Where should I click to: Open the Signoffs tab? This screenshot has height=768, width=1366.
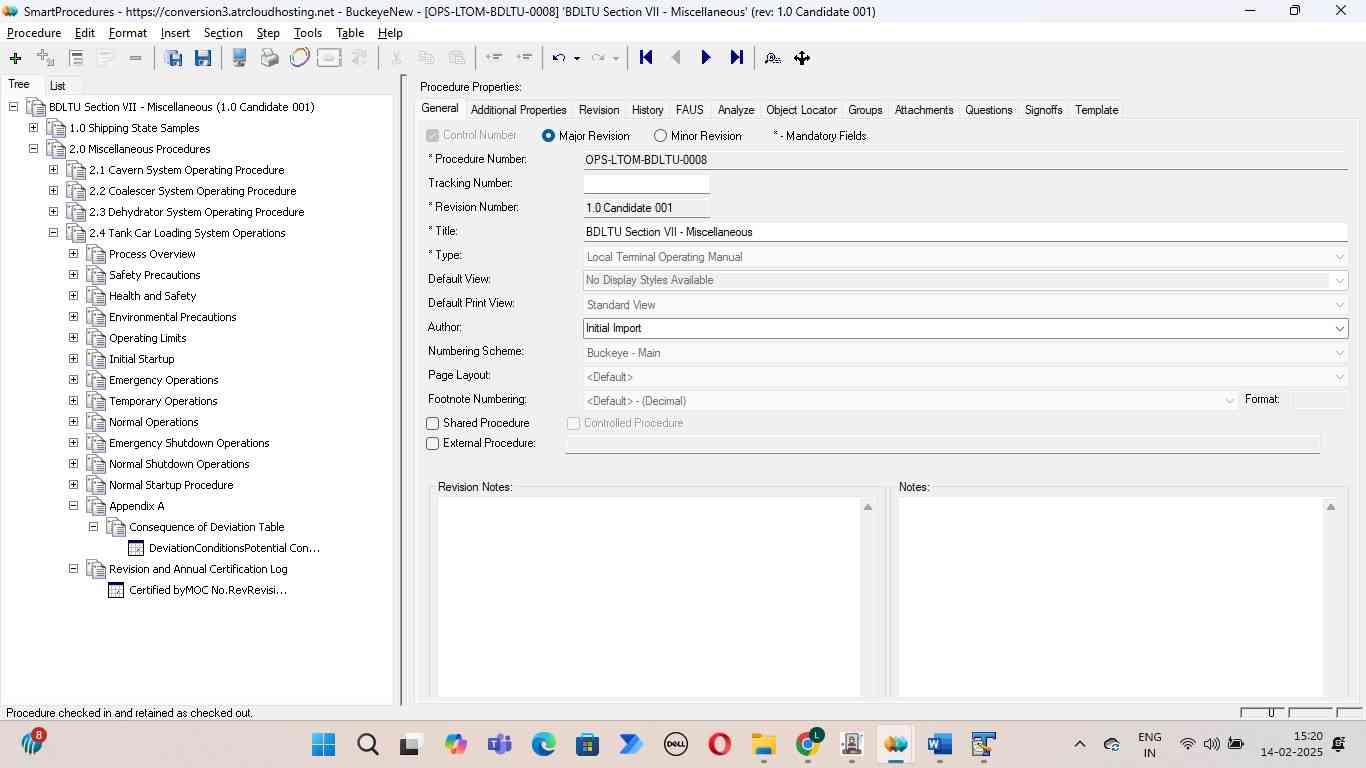(x=1043, y=110)
